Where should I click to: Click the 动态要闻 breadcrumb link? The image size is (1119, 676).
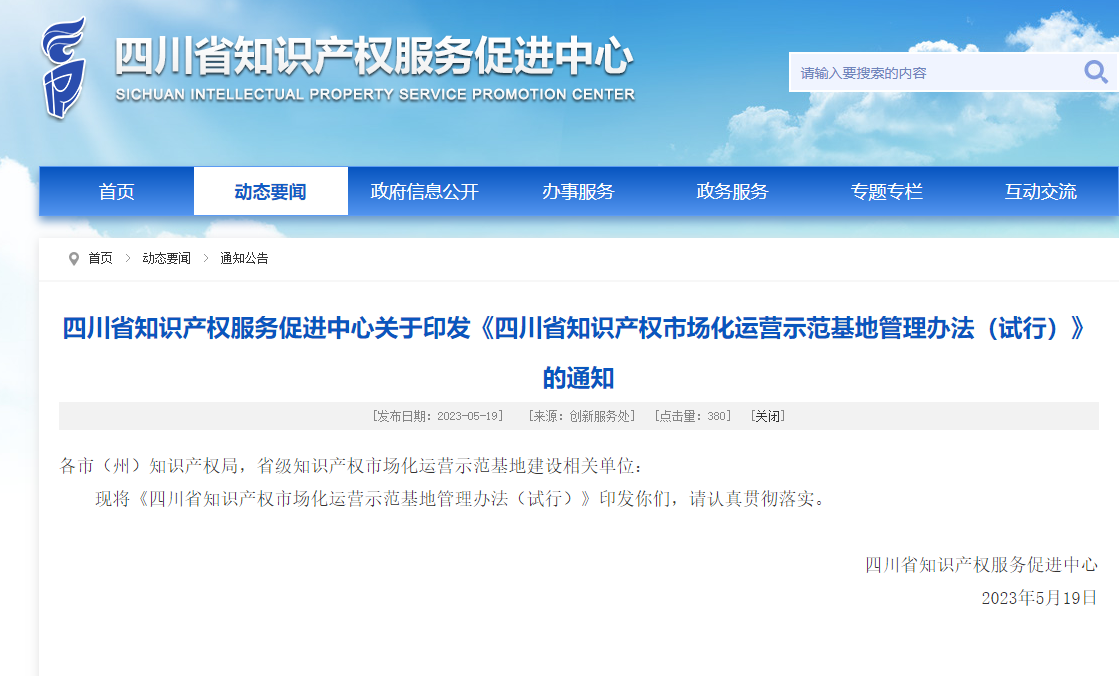click(166, 259)
